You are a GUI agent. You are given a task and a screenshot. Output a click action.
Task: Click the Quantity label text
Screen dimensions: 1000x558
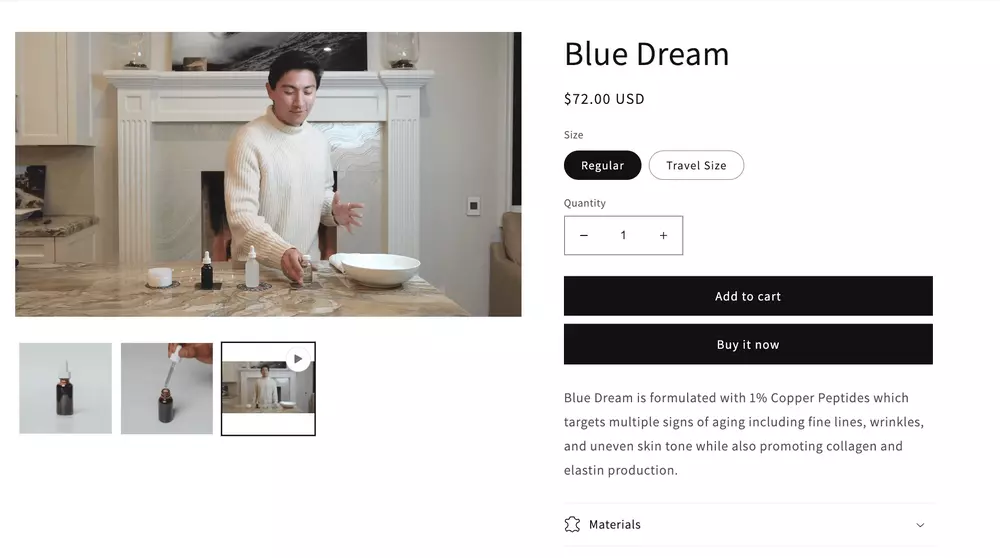585,203
